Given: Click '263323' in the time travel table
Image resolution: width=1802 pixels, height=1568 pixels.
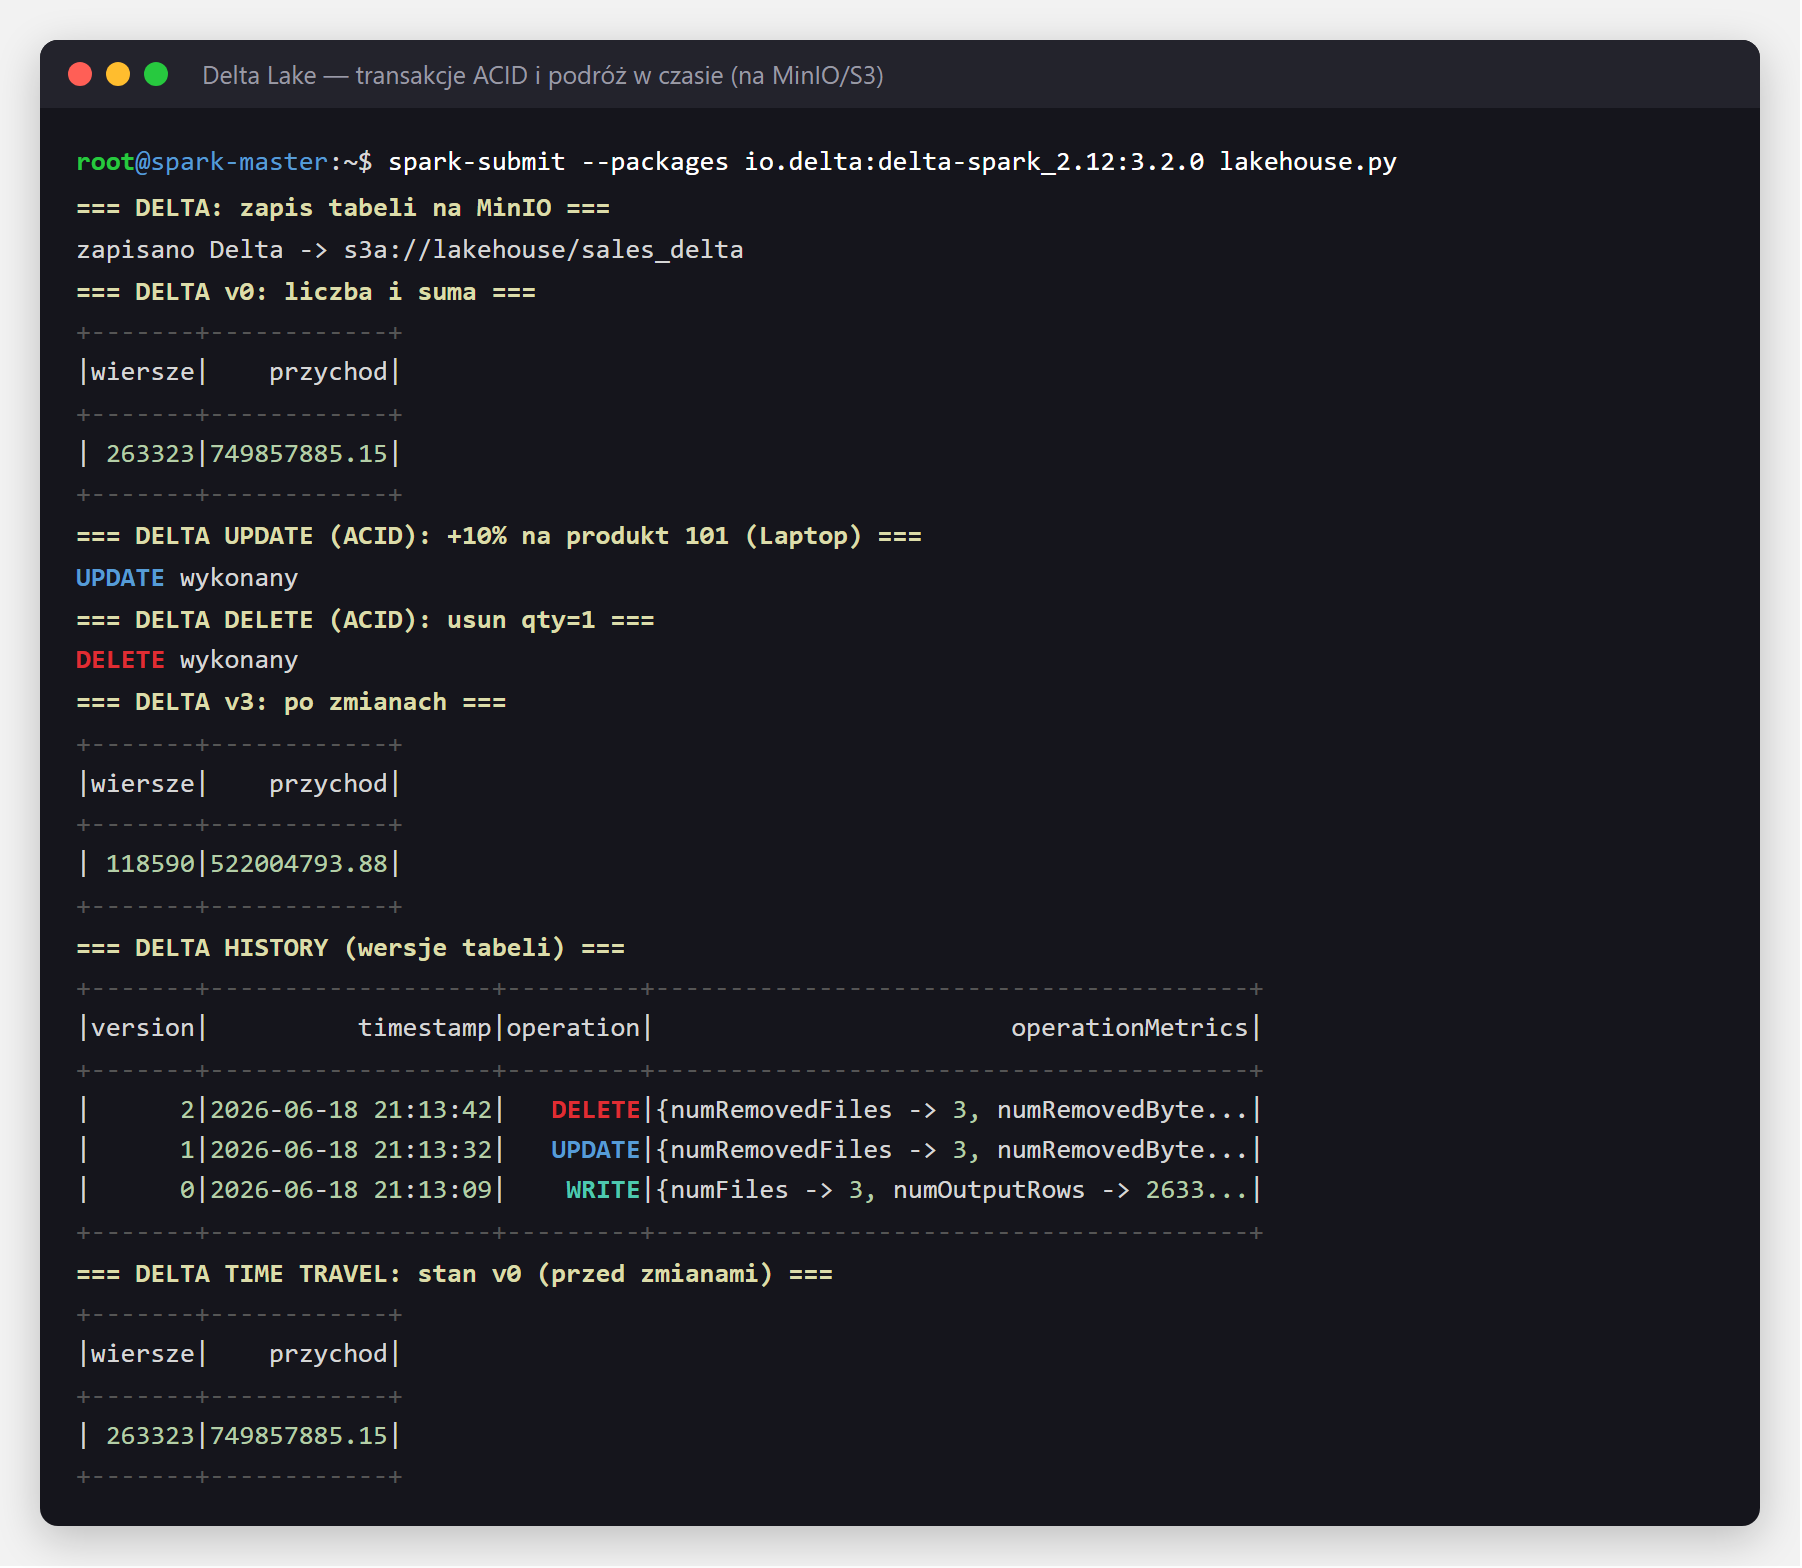Looking at the screenshot, I should pyautogui.click(x=150, y=1436).
